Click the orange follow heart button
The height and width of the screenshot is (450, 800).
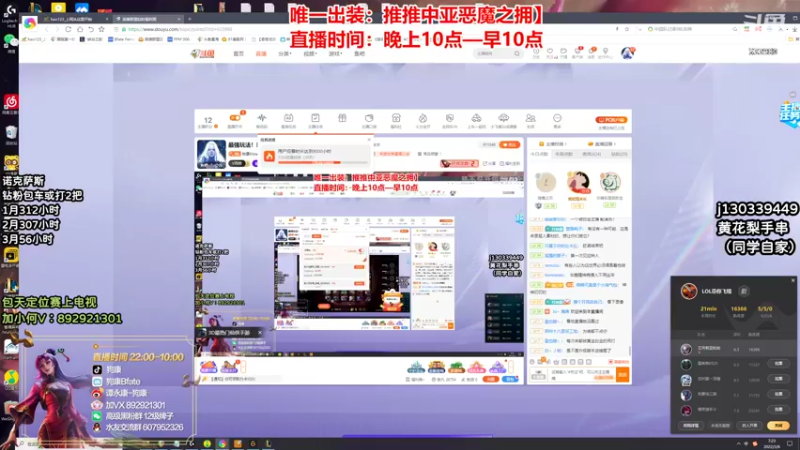[x=509, y=145]
